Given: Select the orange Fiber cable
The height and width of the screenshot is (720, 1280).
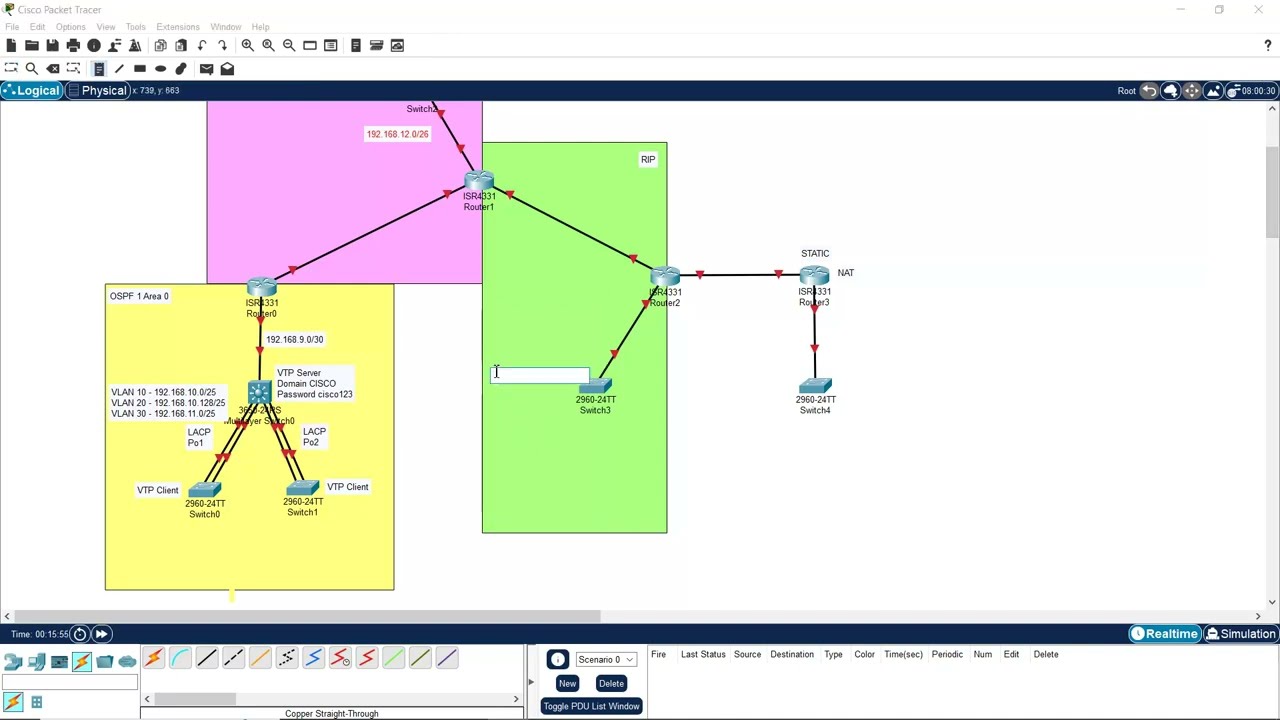Looking at the screenshot, I should point(260,658).
